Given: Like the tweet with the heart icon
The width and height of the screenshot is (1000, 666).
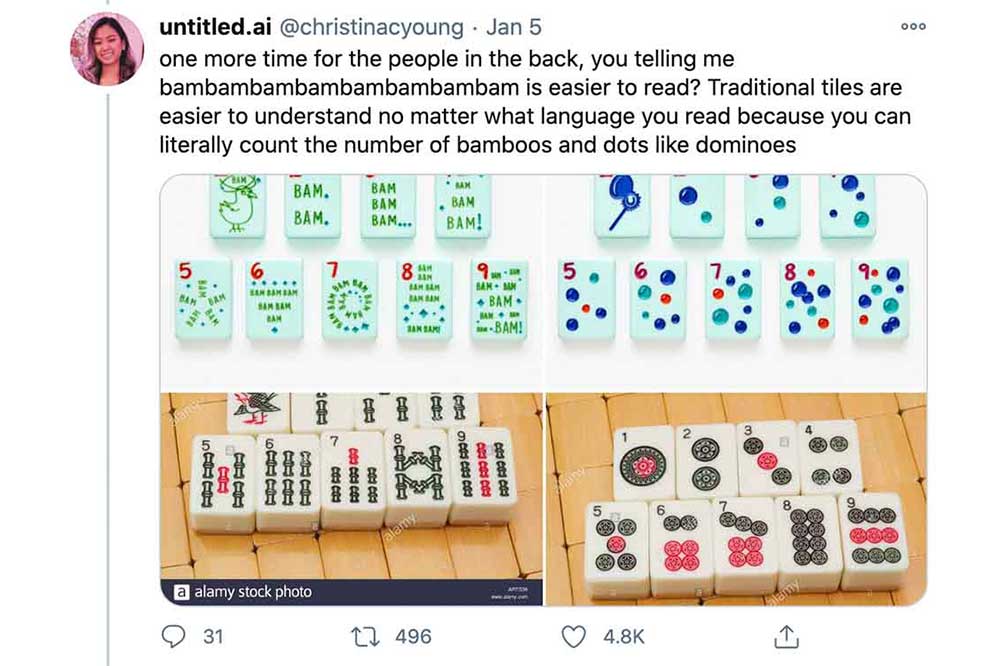Looking at the screenshot, I should coord(573,637).
